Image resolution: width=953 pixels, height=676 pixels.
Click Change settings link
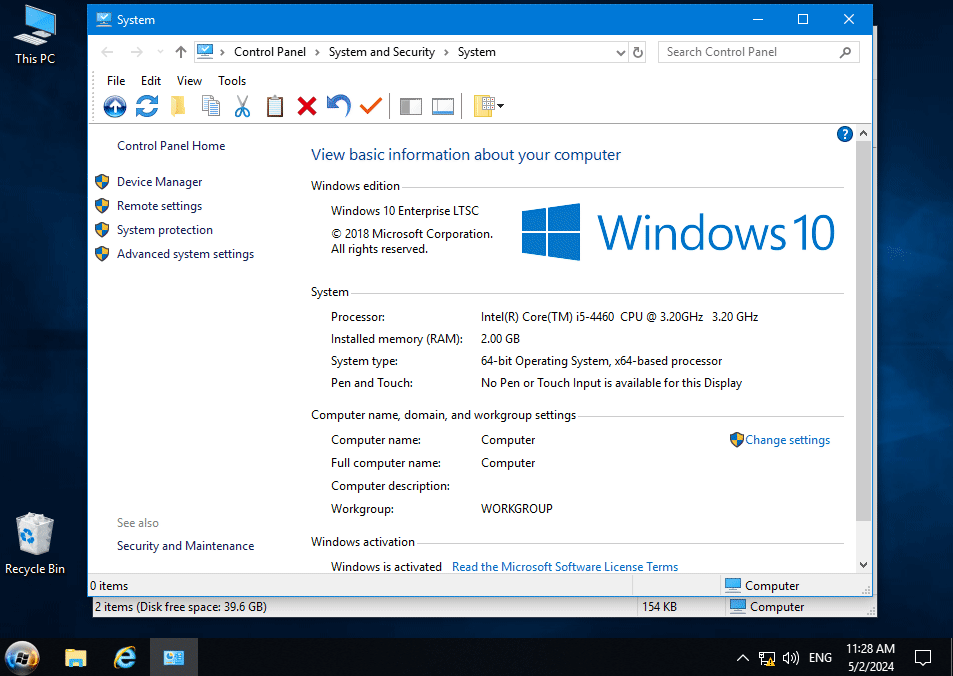pos(787,440)
